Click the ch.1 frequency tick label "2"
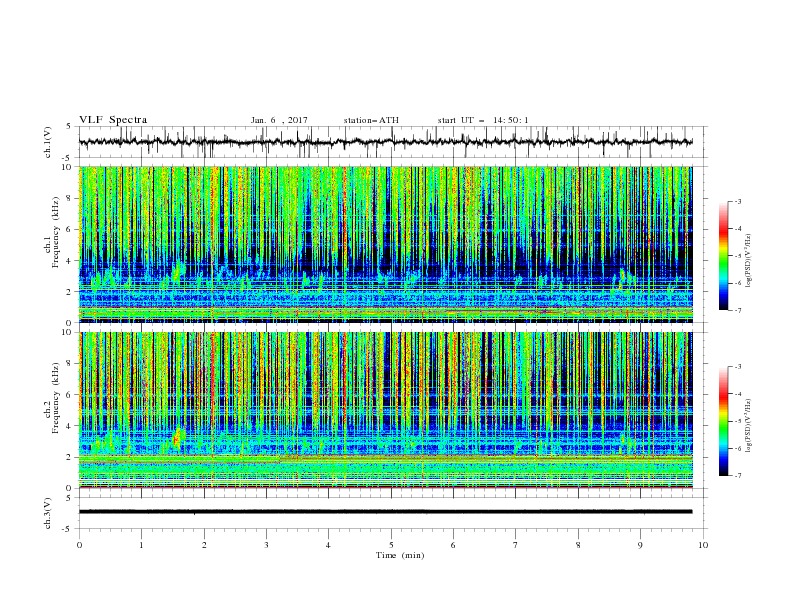The height and width of the screenshot is (612, 792). coord(70,292)
